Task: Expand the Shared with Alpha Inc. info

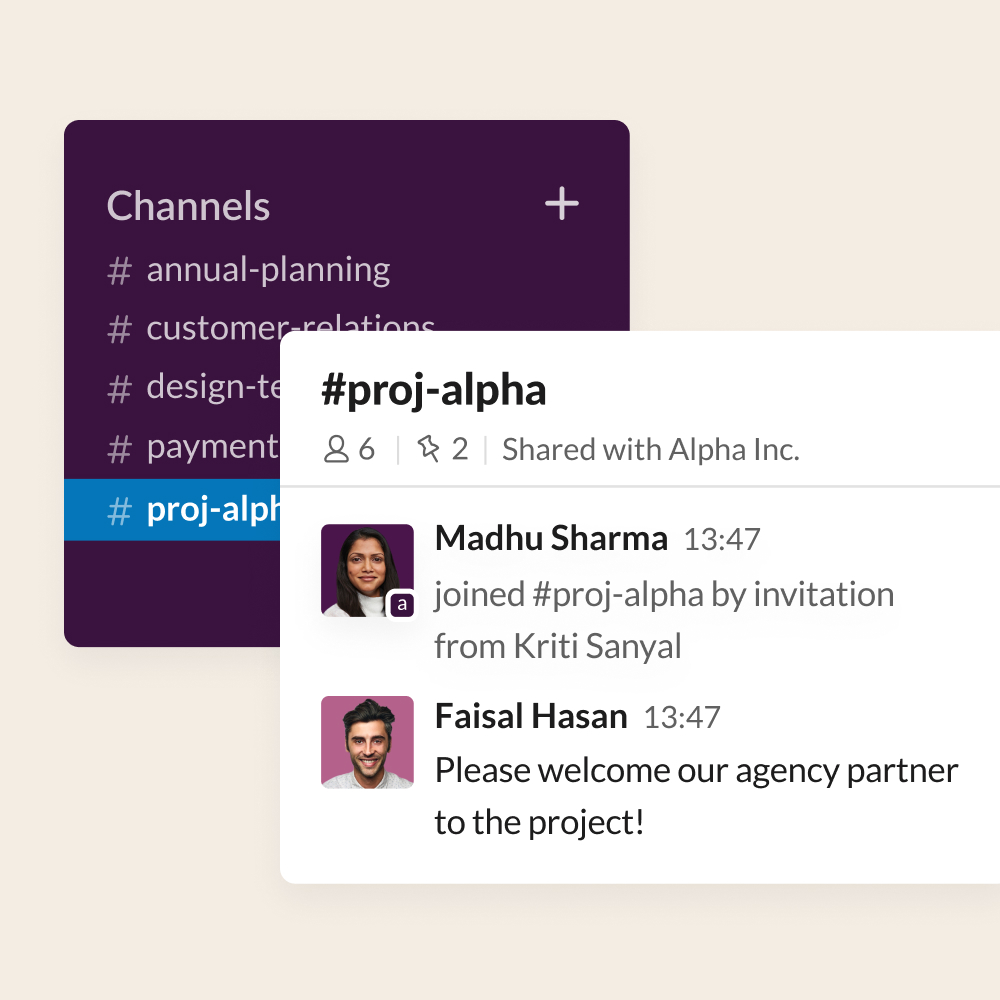Action: (650, 449)
